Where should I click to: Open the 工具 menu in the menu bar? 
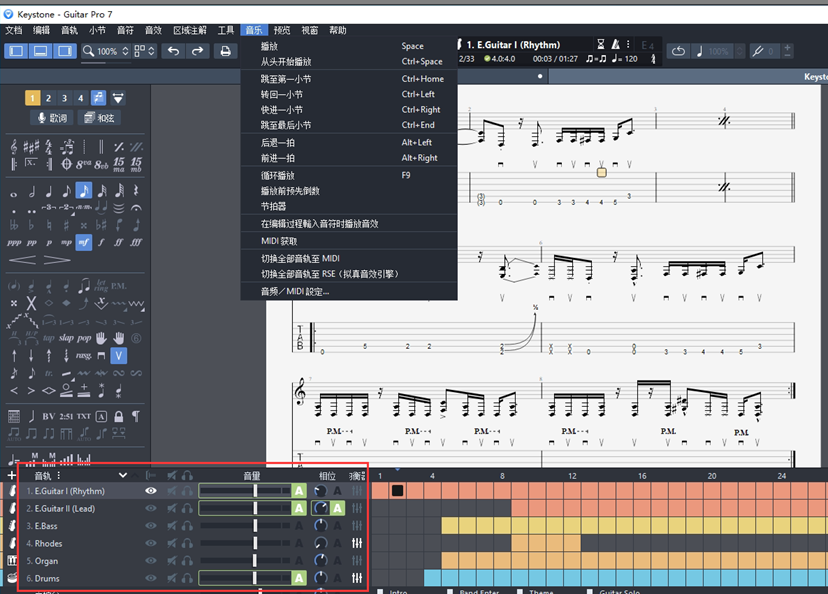coord(226,31)
